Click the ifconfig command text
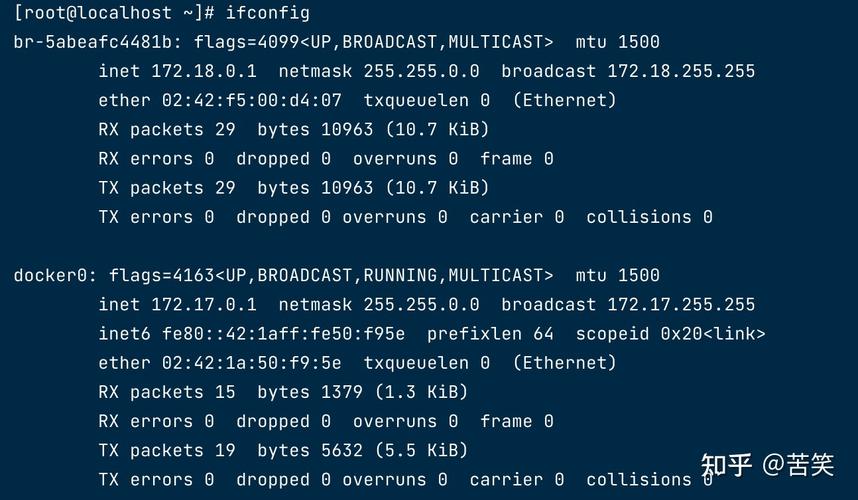This screenshot has width=858, height=500. pos(268,13)
